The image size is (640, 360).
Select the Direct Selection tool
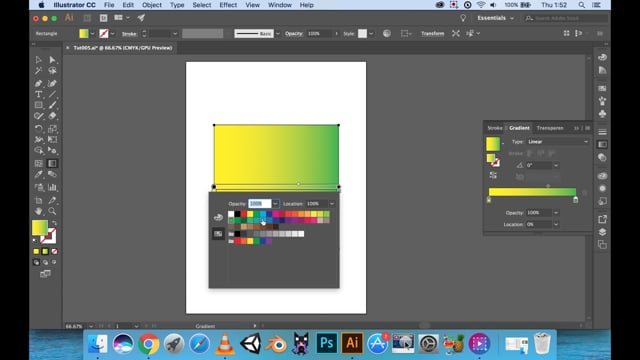[x=52, y=60]
